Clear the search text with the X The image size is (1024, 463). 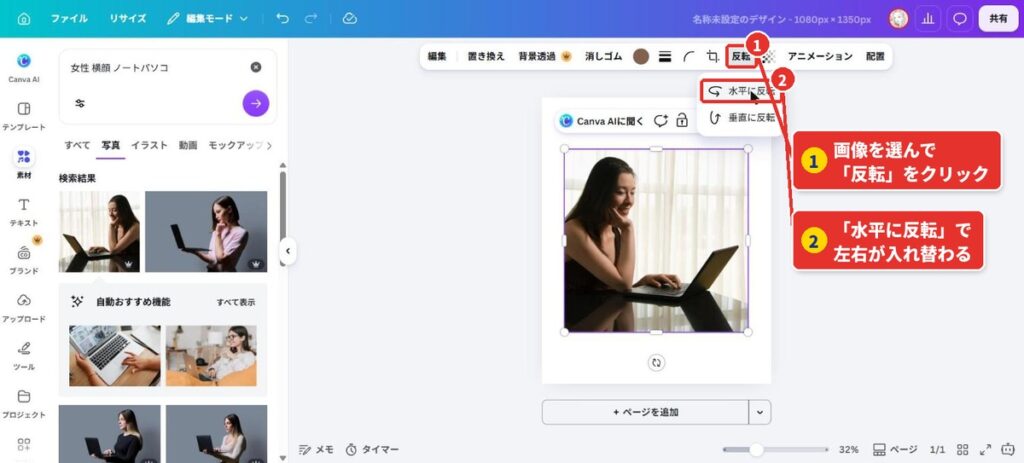256,67
